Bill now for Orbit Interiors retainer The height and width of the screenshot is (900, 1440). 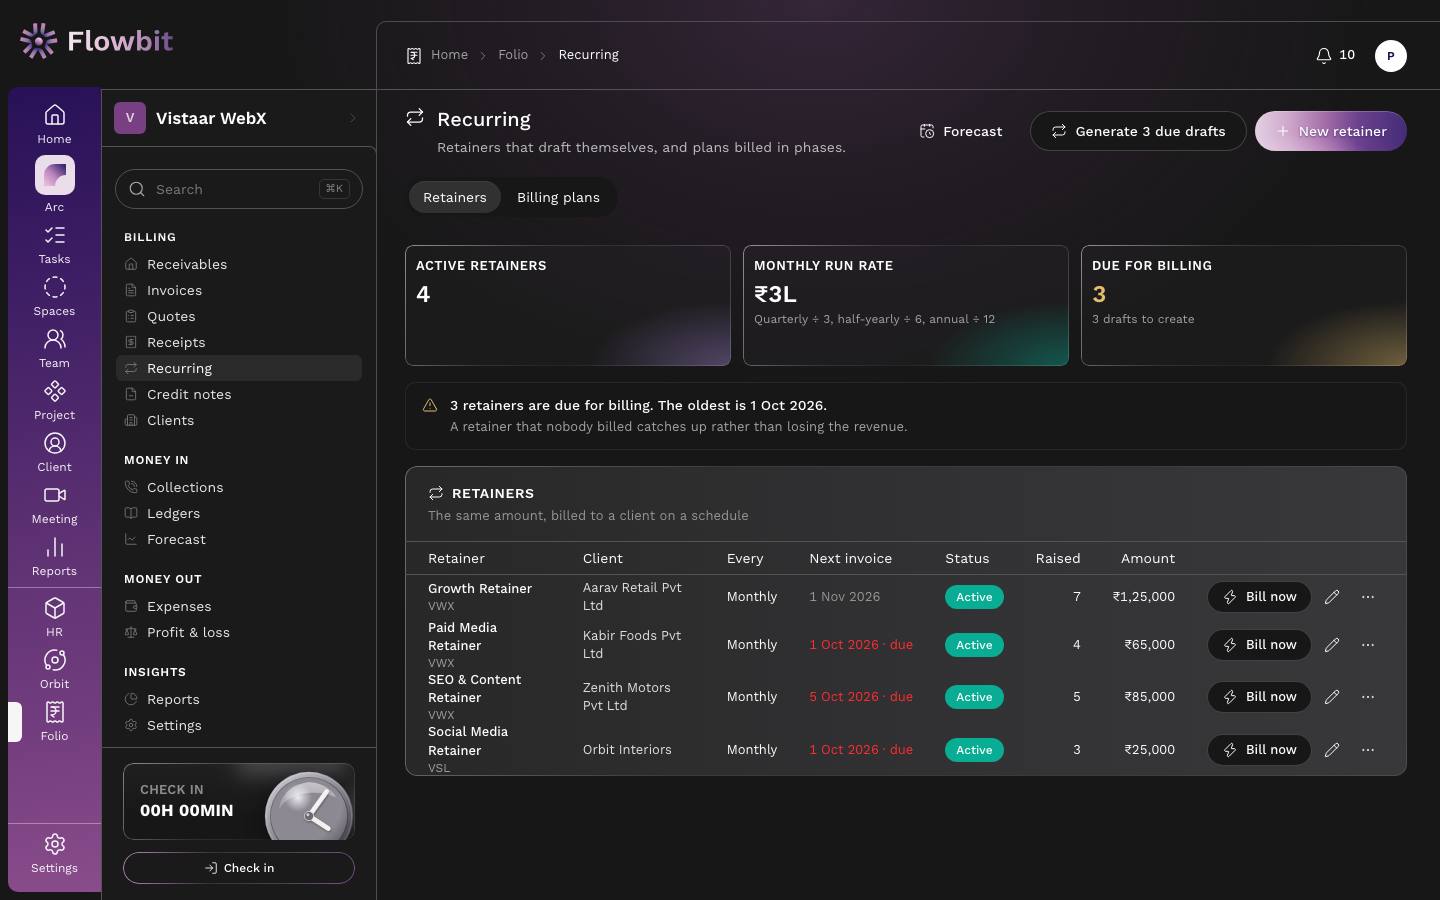coord(1259,750)
